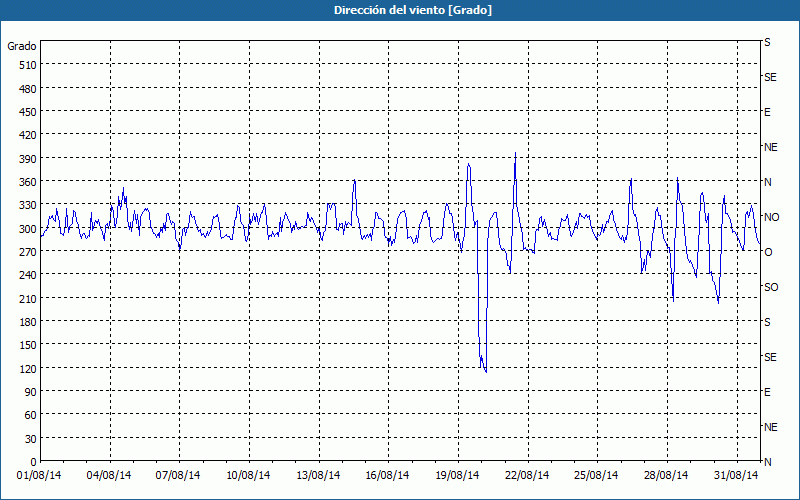Click the 330 axis value
Viewport: 800px width, 500px height.
29,205
